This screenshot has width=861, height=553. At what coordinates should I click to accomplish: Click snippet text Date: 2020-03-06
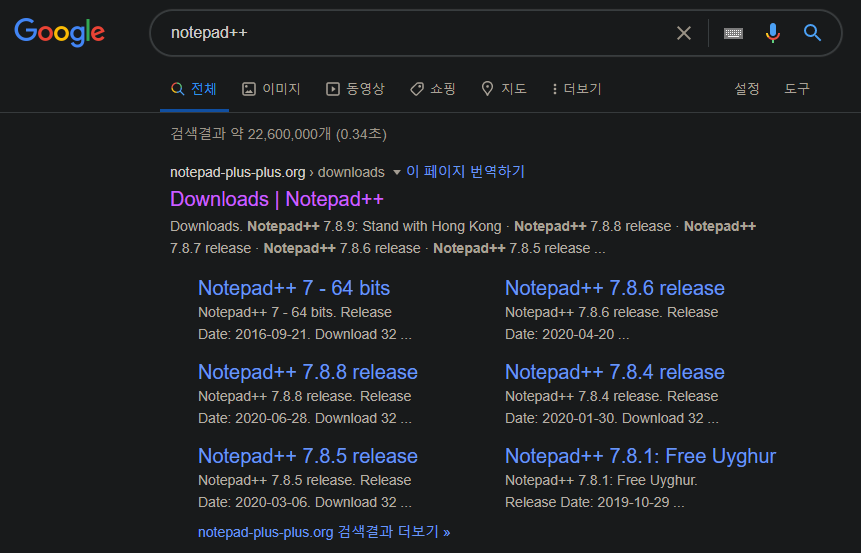click(x=254, y=502)
